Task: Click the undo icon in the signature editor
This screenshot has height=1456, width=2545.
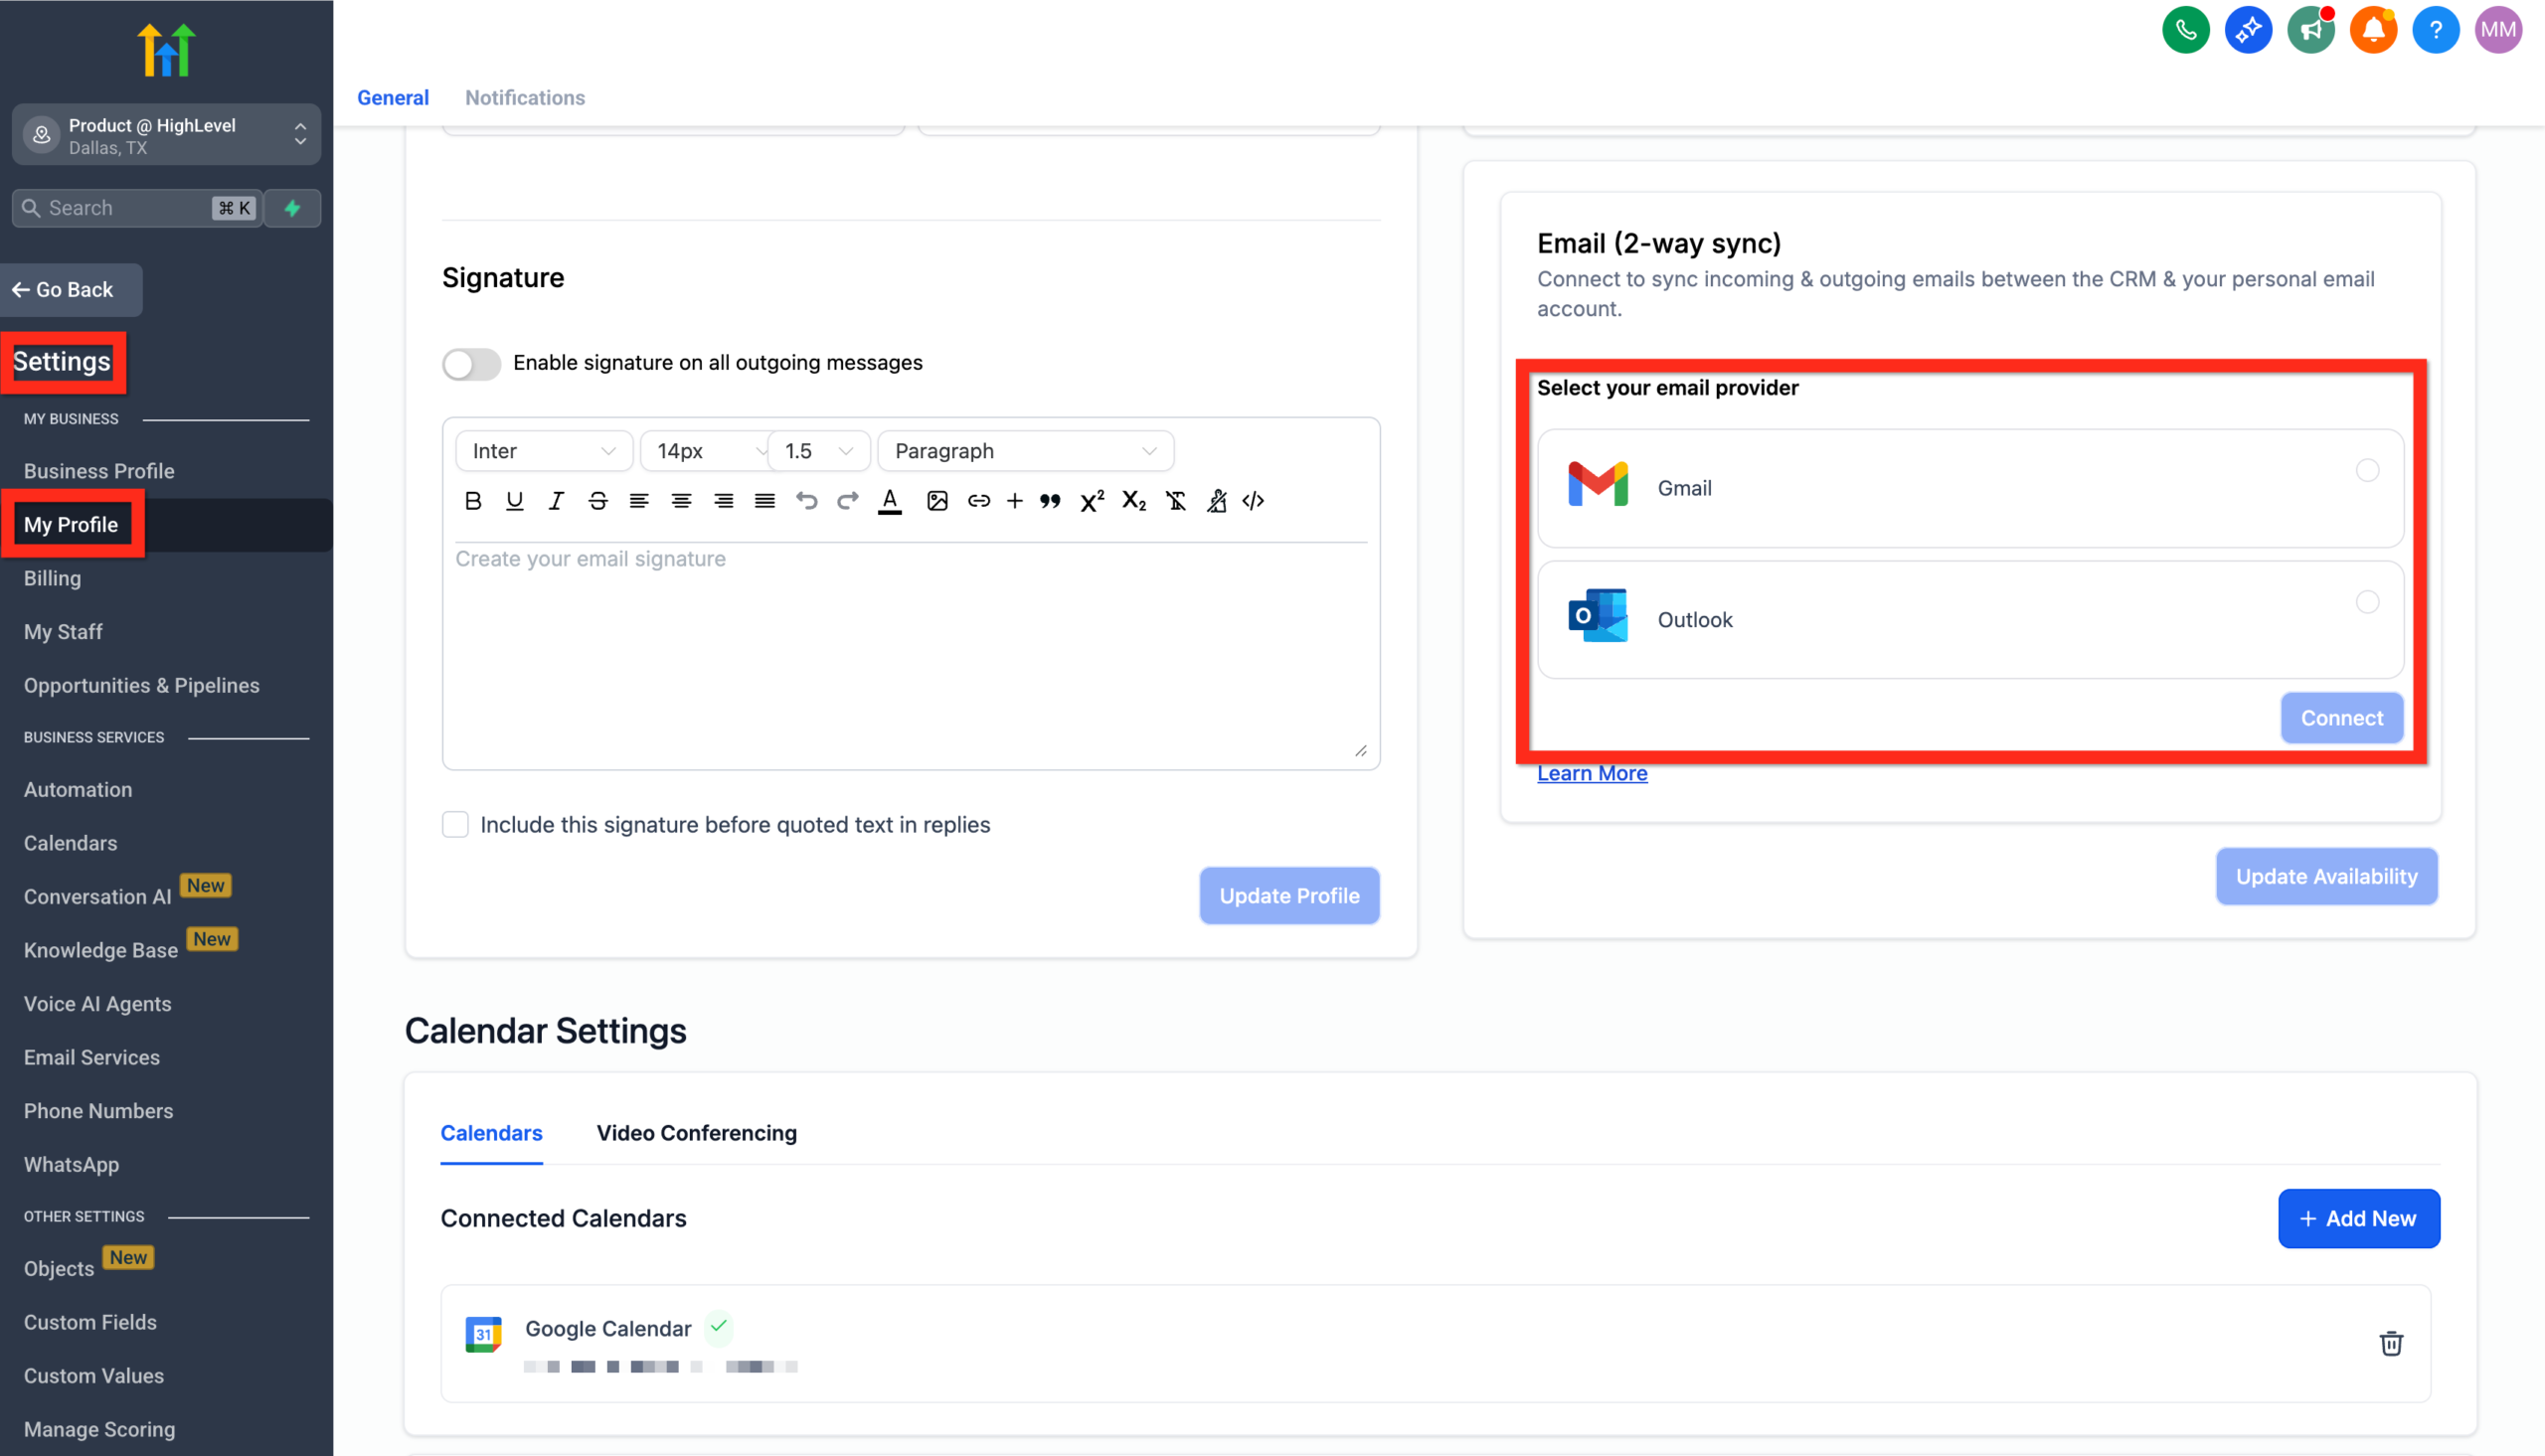Action: [x=806, y=501]
